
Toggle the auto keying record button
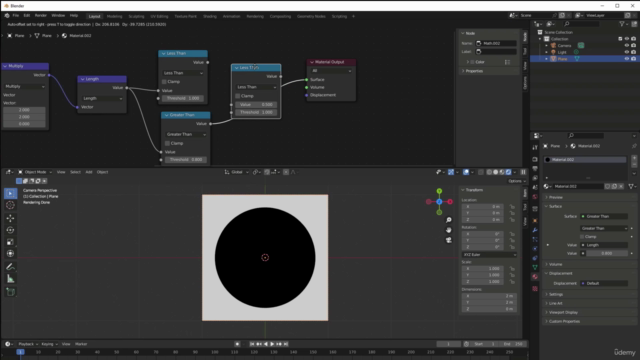pyautogui.click(x=237, y=344)
